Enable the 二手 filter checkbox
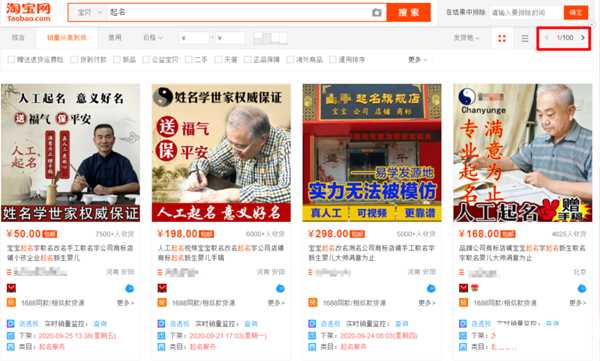 point(188,59)
